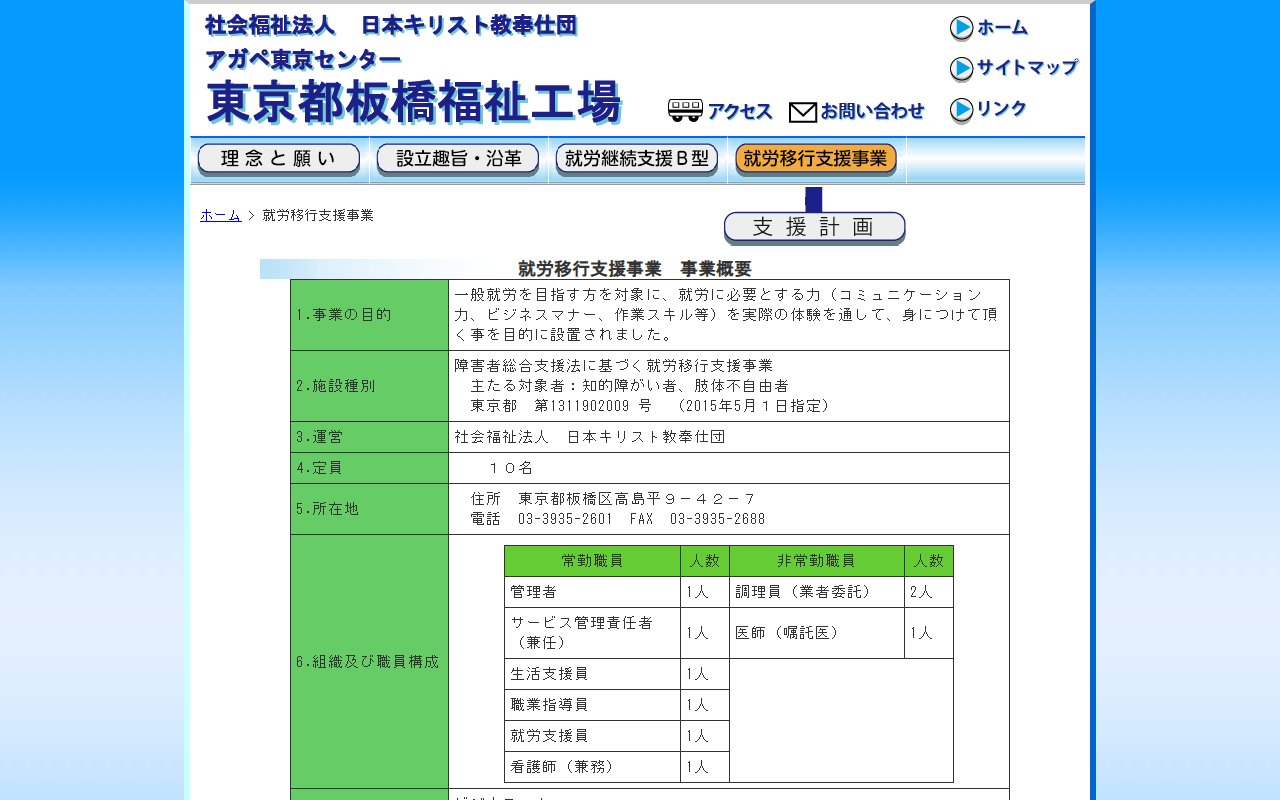Click the 5.所在地 row header
The image size is (1280, 800).
370,509
